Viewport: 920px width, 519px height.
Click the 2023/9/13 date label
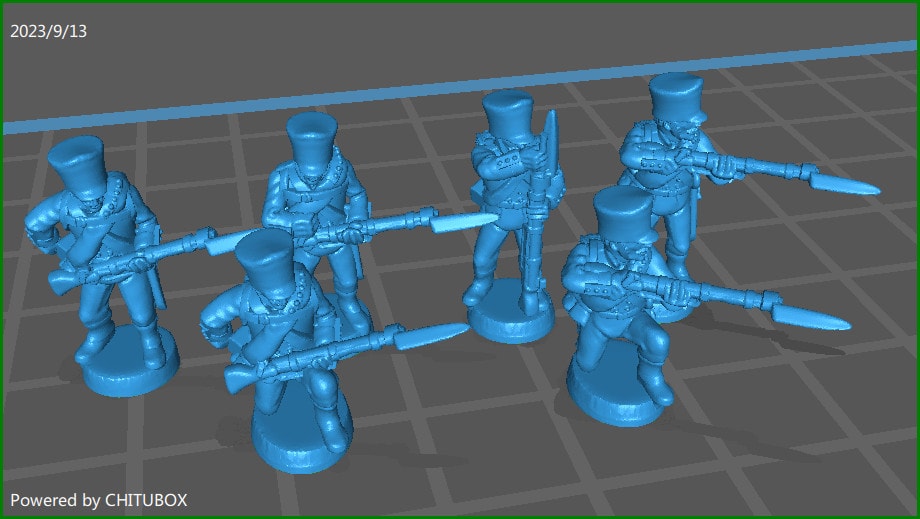pos(49,31)
